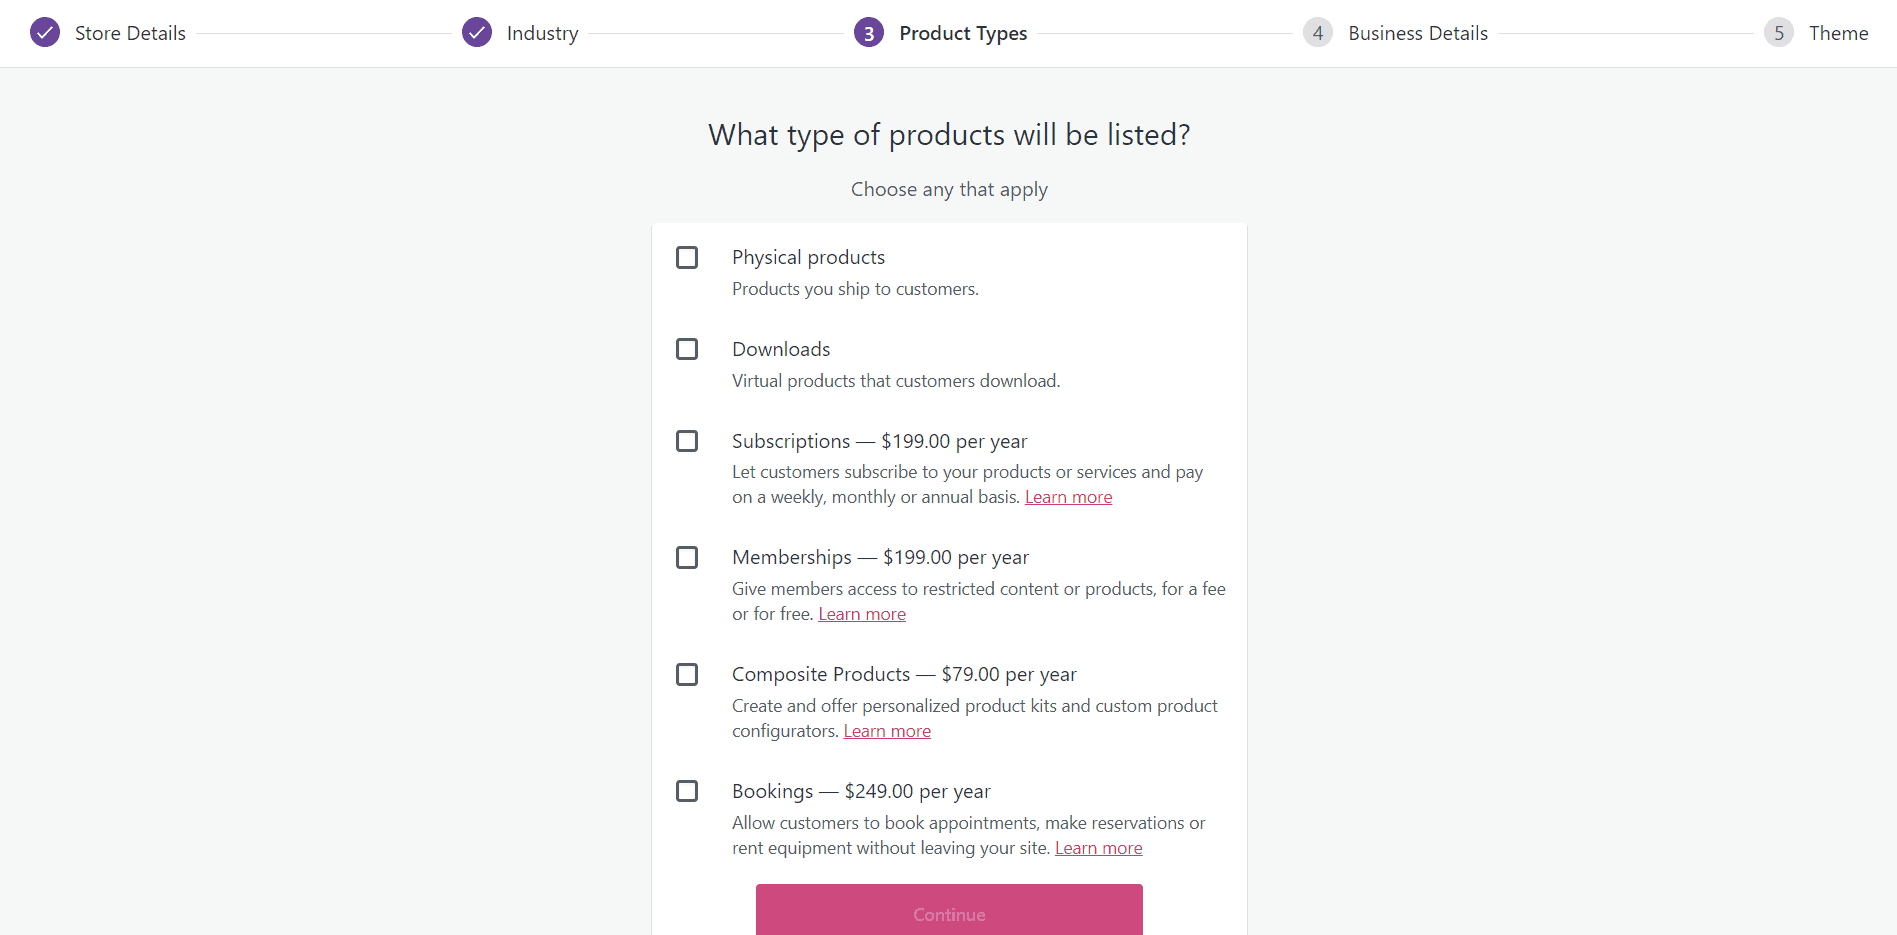Click Learn more under Composite Products
Screen dimensions: 1897x935
pyautogui.click(x=887, y=731)
